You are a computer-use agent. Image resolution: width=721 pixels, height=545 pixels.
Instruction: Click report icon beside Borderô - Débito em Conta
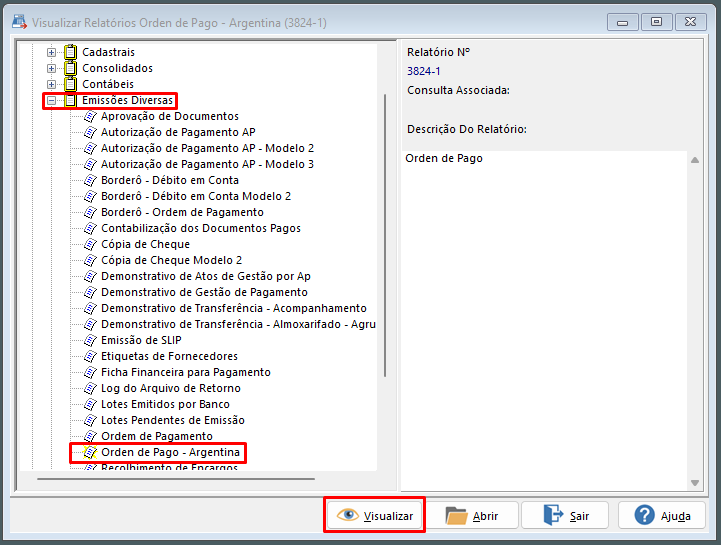[91, 180]
